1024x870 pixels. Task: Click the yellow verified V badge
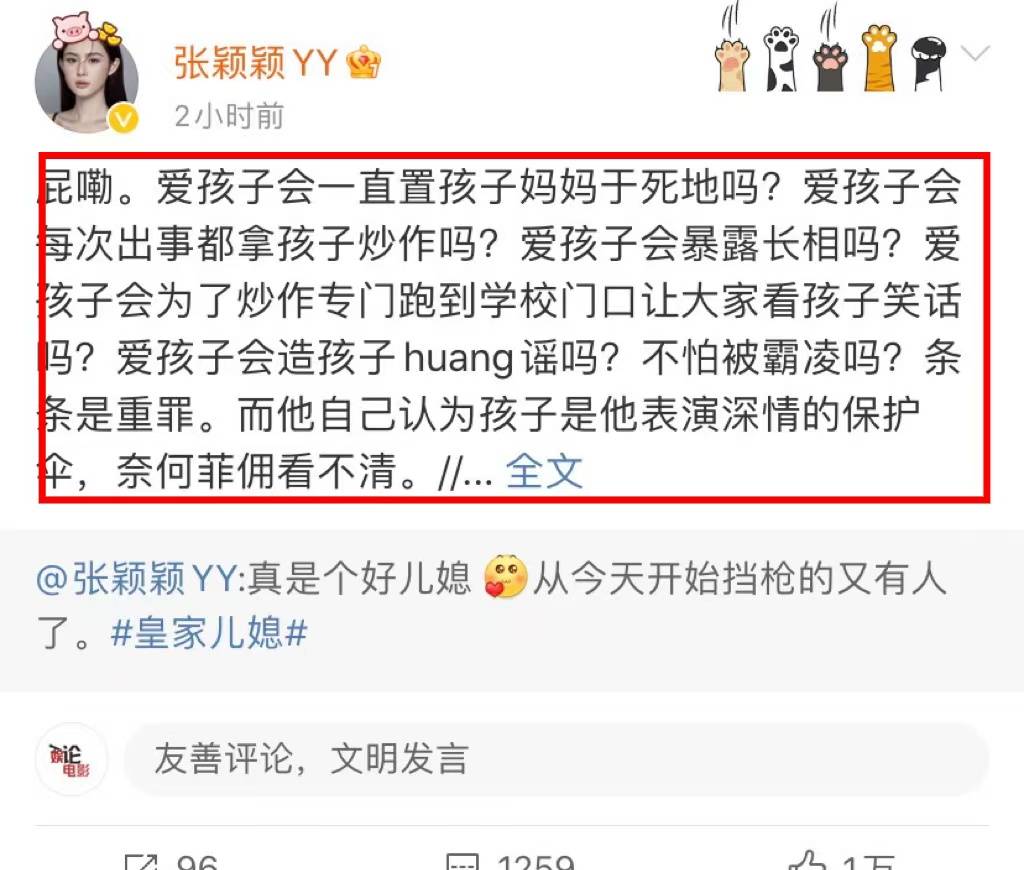[123, 118]
